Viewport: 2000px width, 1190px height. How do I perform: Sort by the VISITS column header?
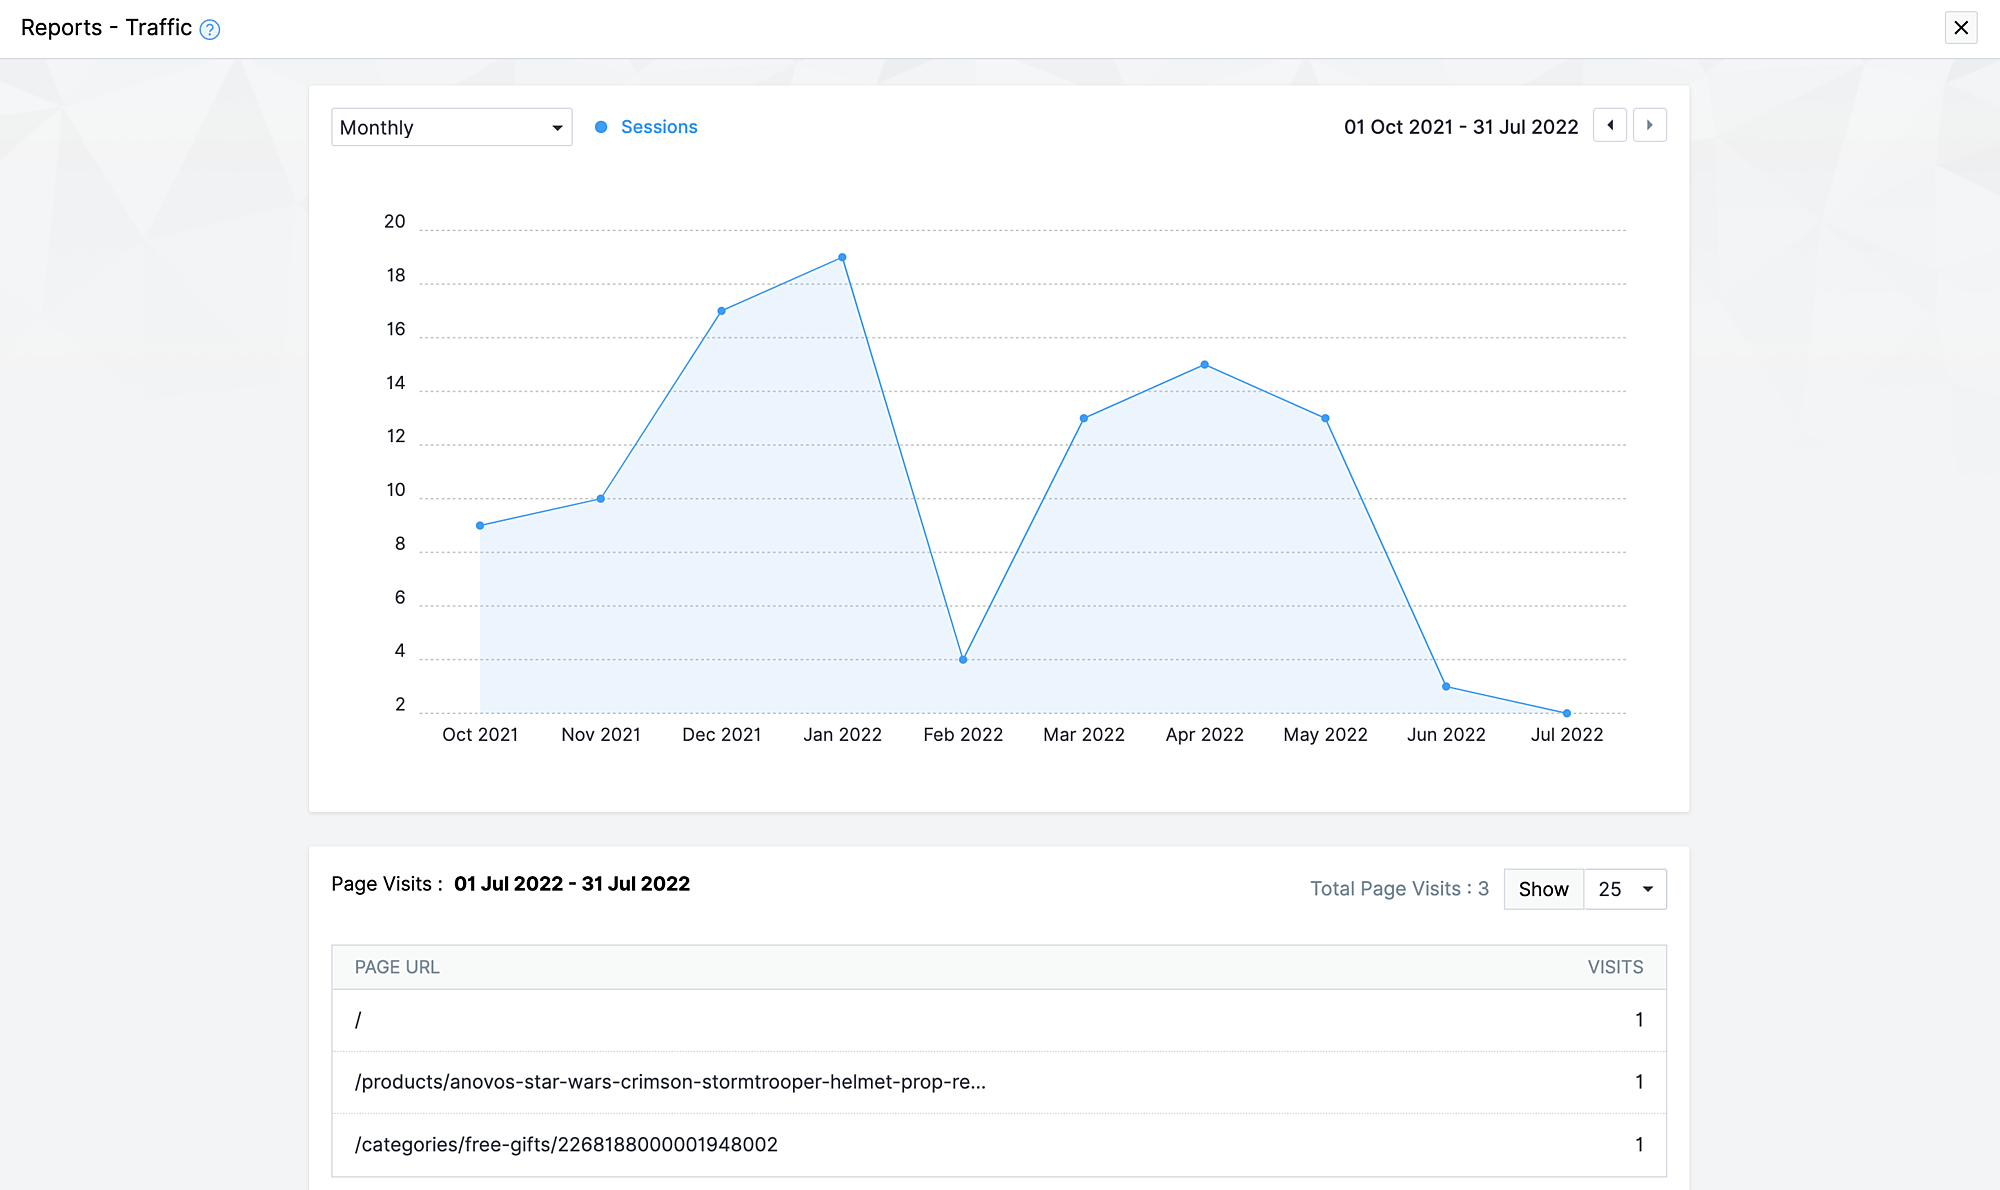click(x=1615, y=967)
